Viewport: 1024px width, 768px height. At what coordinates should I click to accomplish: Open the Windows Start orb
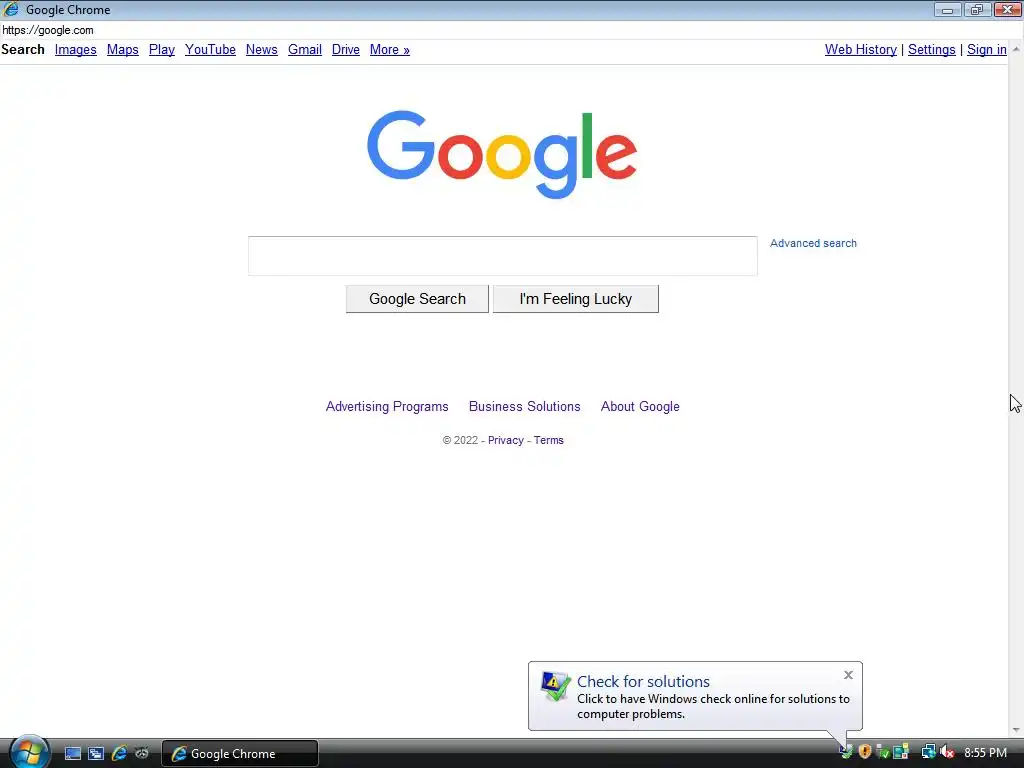click(29, 752)
